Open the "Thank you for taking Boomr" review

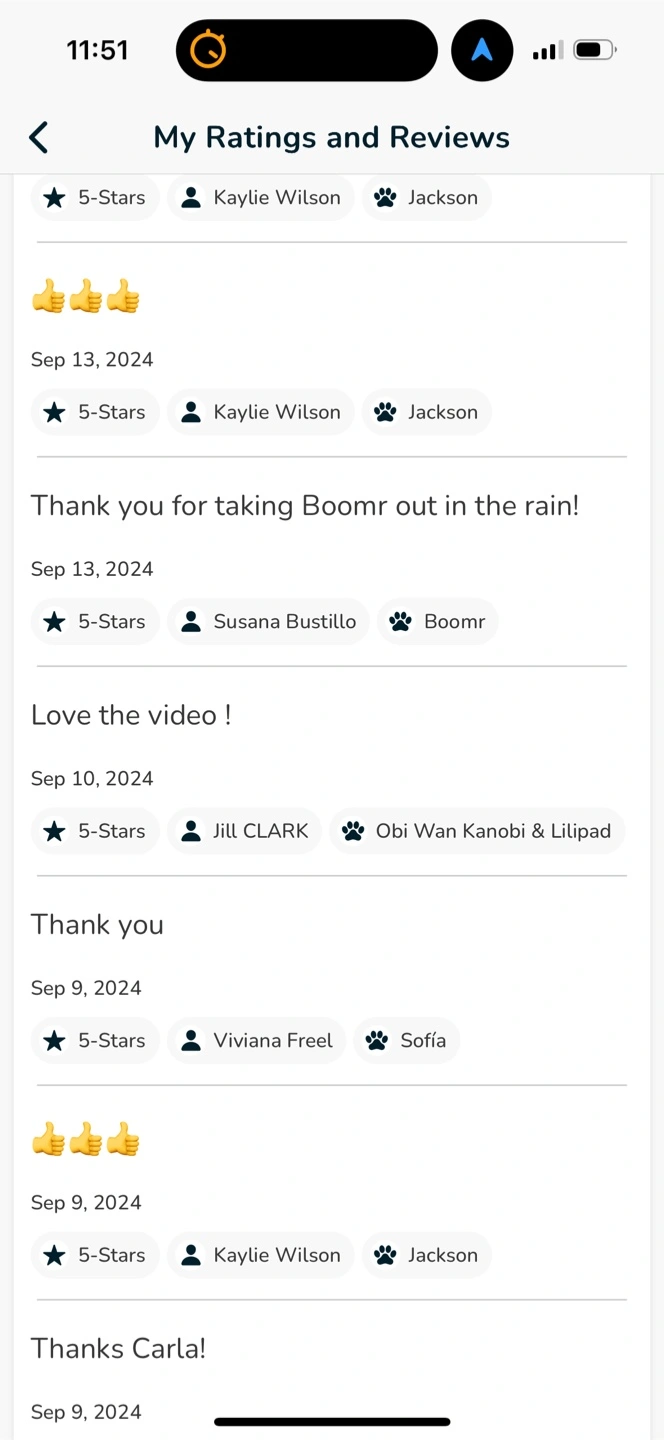tap(305, 506)
